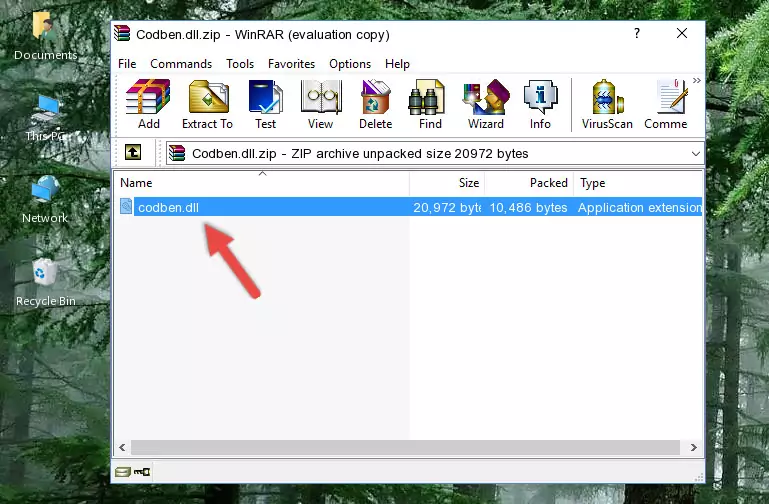
Task: Select the Extract To toolbar icon
Action: click(x=207, y=104)
